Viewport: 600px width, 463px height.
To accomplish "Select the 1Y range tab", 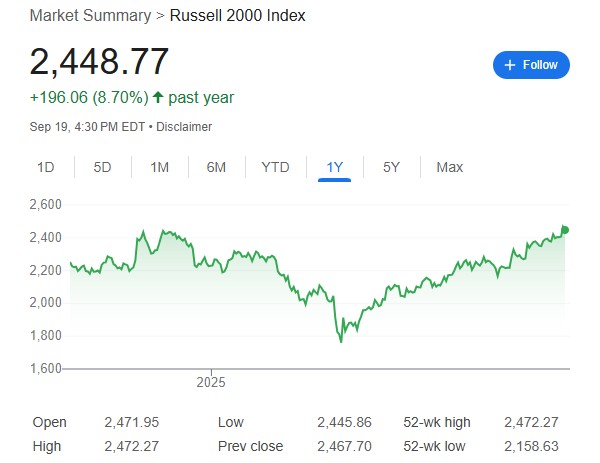I will point(335,167).
